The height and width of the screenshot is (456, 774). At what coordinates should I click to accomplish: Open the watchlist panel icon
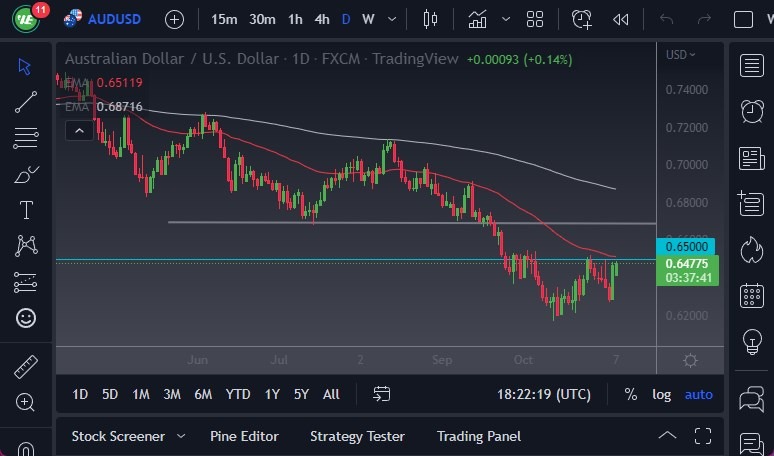pos(751,66)
